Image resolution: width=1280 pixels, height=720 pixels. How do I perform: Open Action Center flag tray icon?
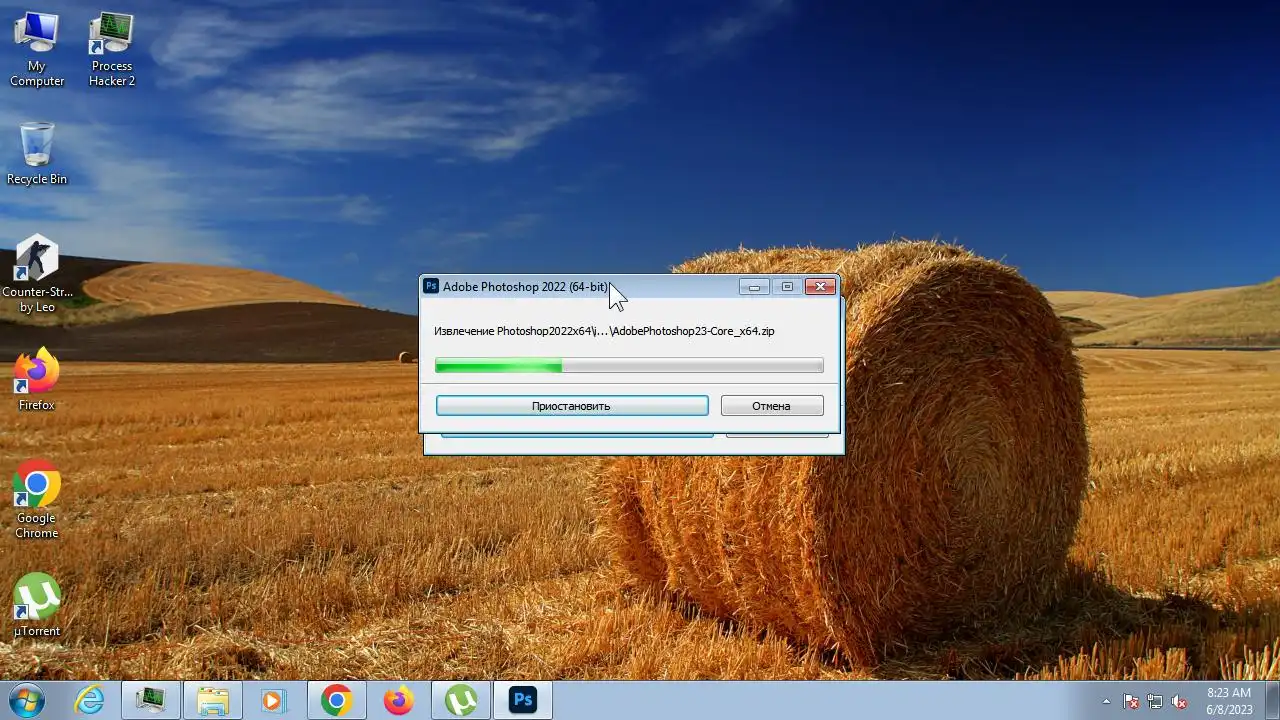tap(1131, 701)
